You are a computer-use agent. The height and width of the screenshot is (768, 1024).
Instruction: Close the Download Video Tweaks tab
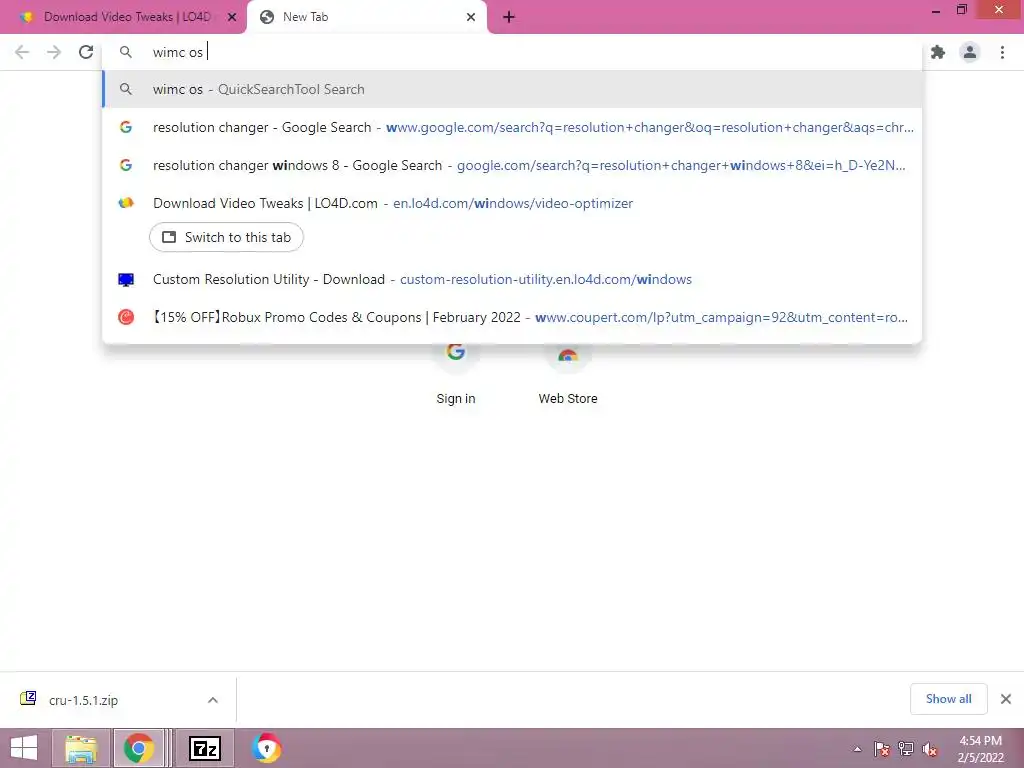point(232,18)
